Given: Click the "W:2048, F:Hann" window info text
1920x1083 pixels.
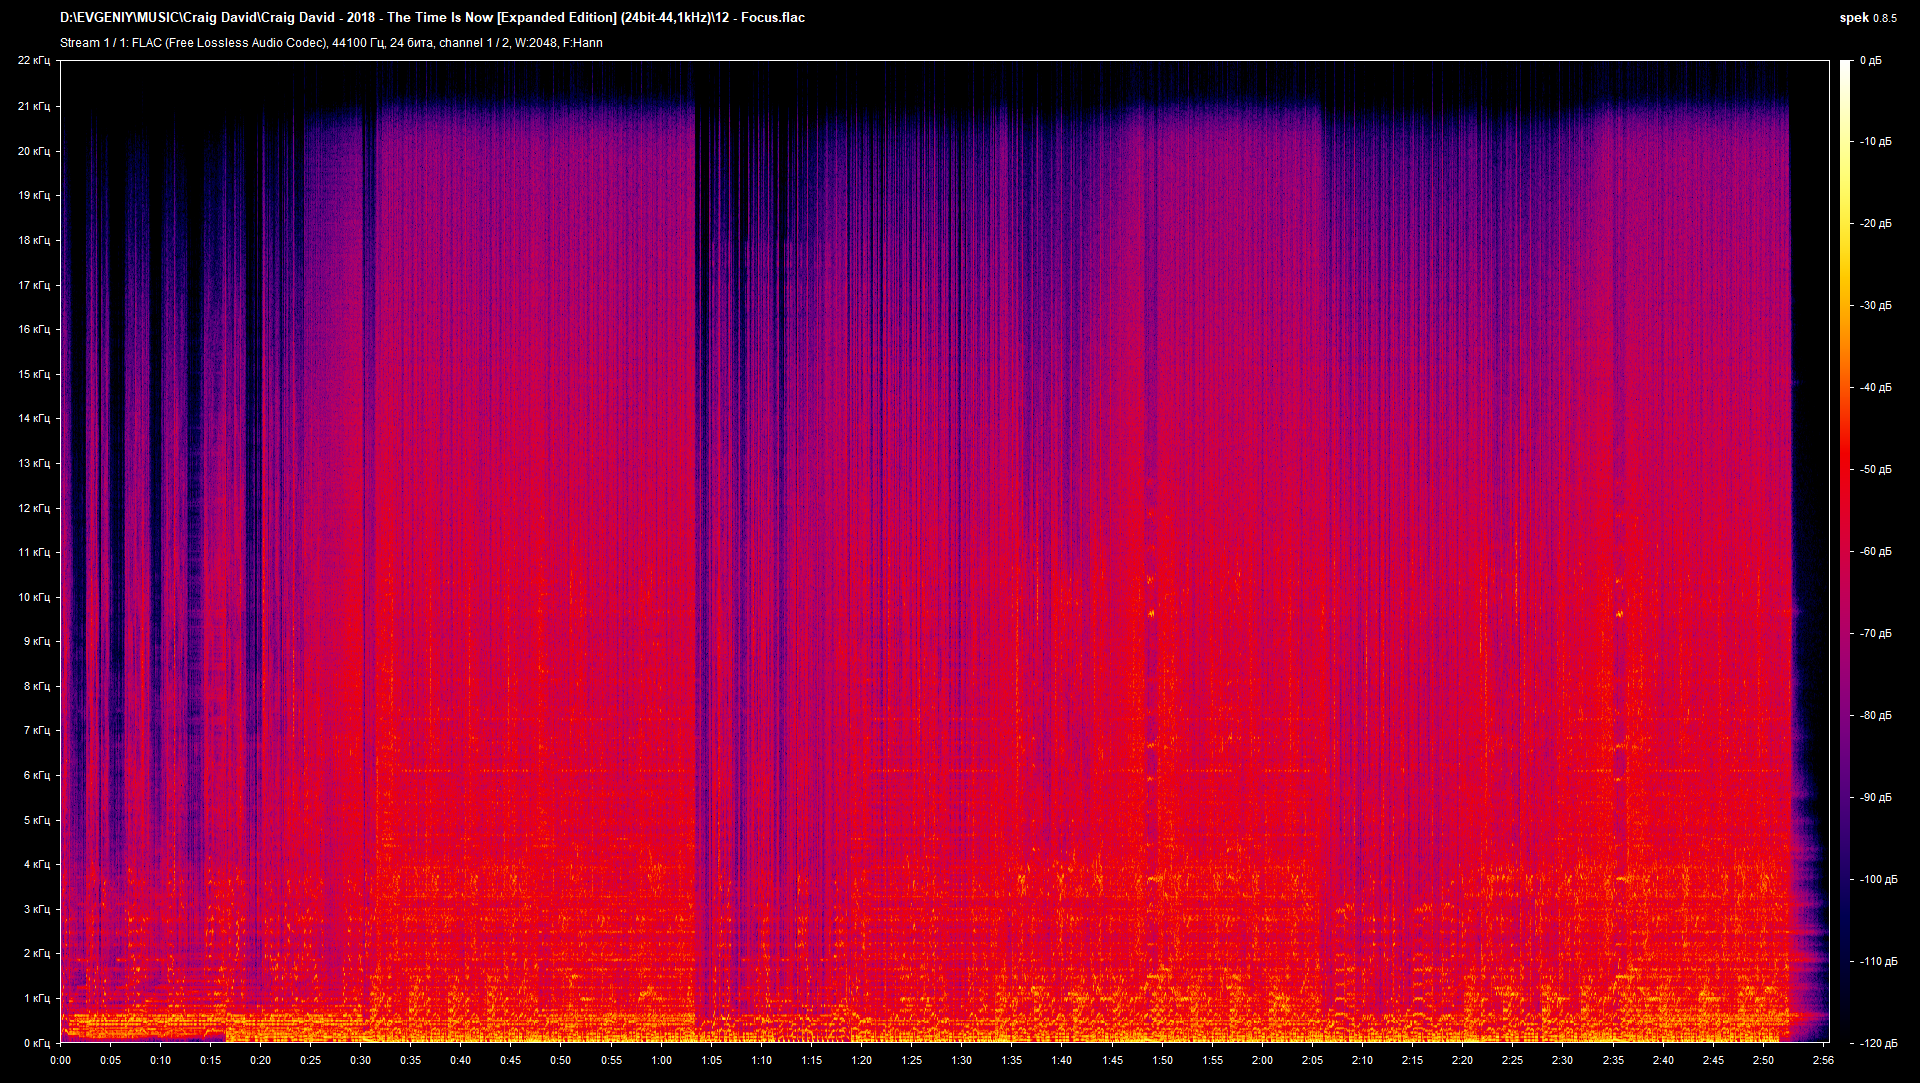Looking at the screenshot, I should coord(560,43).
